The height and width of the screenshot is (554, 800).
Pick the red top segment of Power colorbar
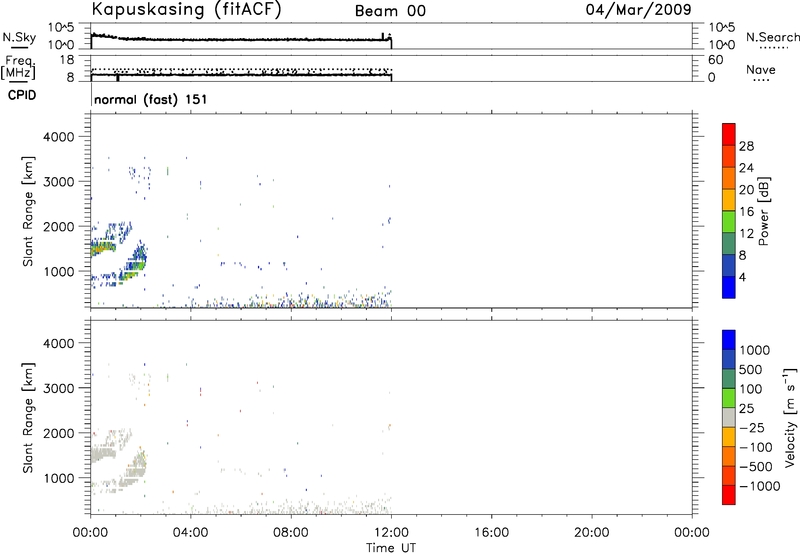(729, 134)
